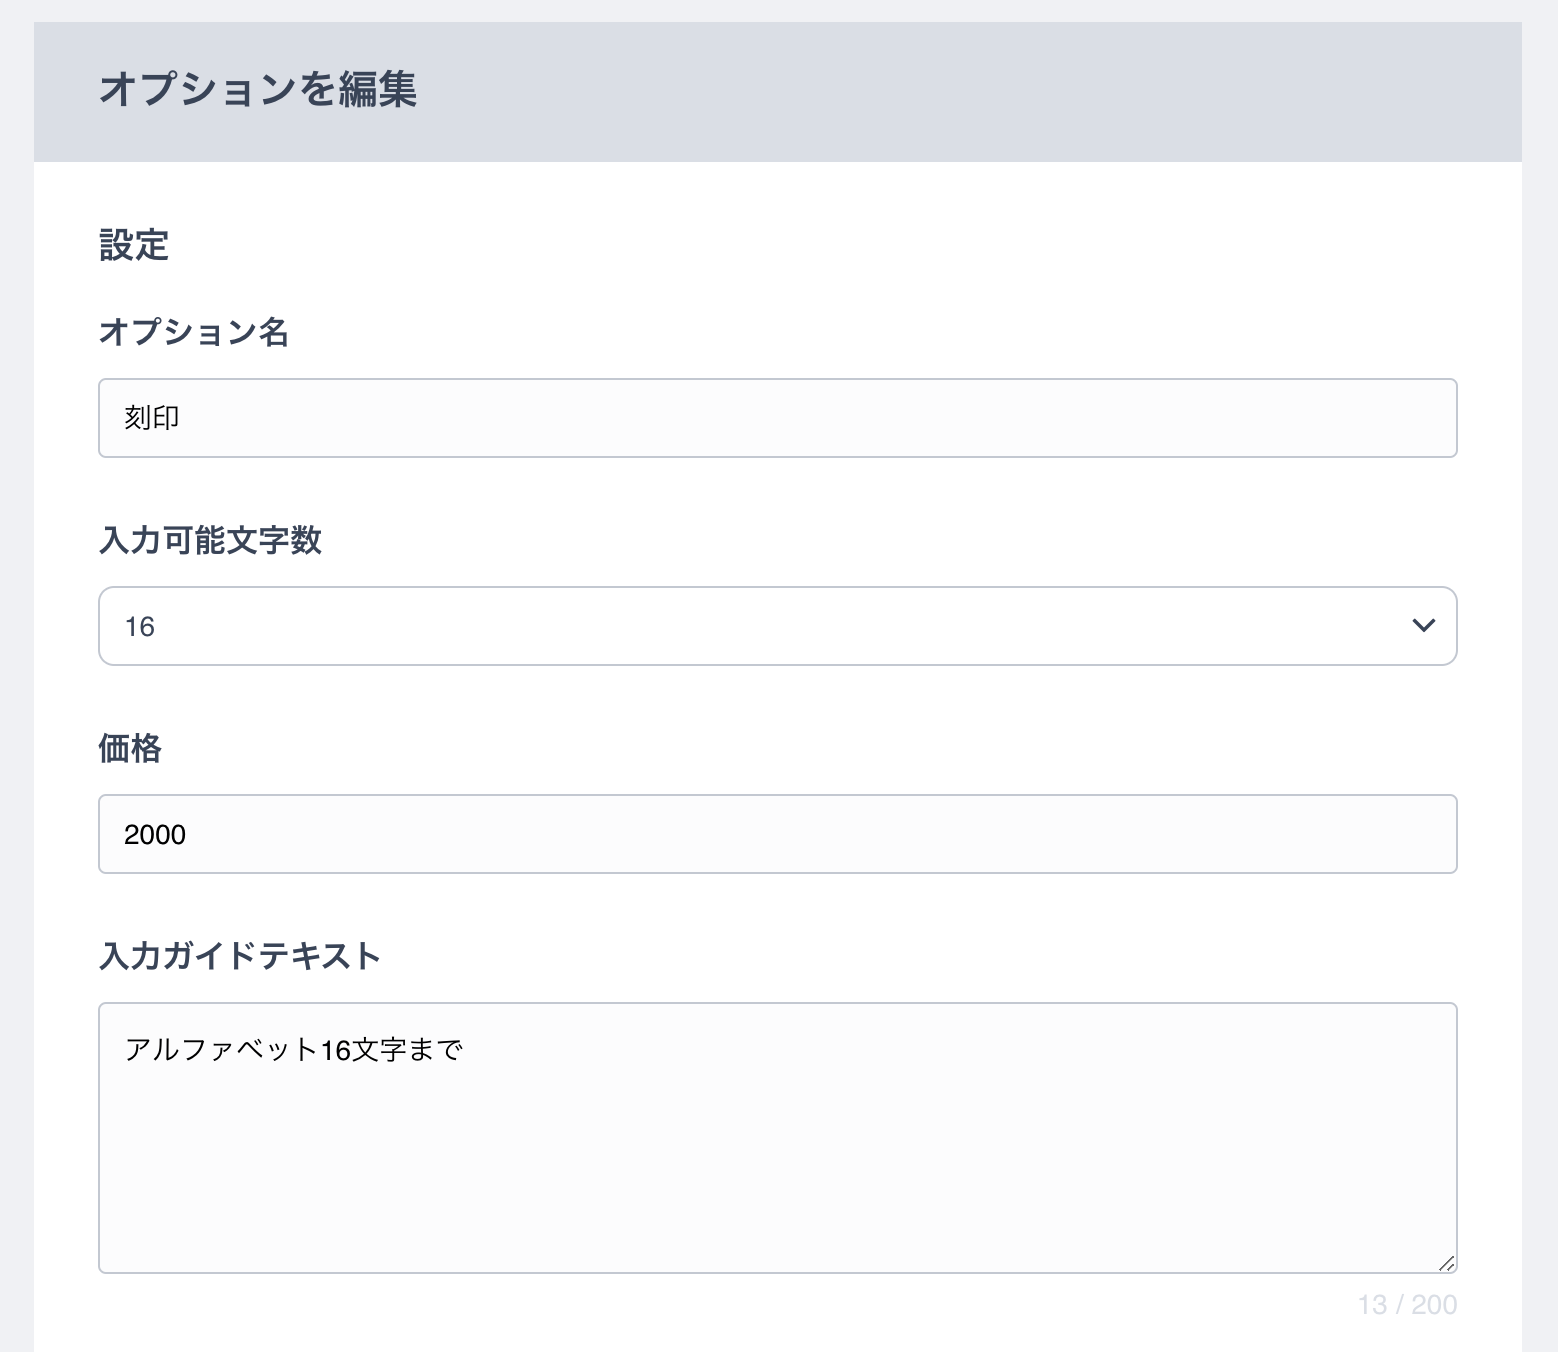Screen dimensions: 1558x1352
Task: Open the 入力可能文字数 select box
Action: coord(777,626)
